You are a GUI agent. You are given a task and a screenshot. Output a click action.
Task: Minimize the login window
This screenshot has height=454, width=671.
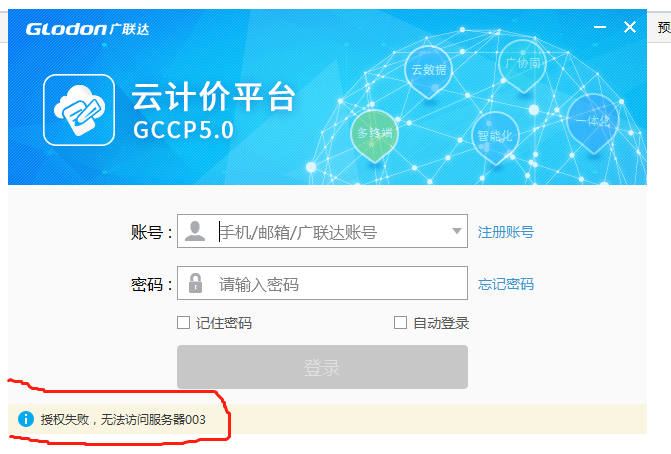click(x=600, y=27)
